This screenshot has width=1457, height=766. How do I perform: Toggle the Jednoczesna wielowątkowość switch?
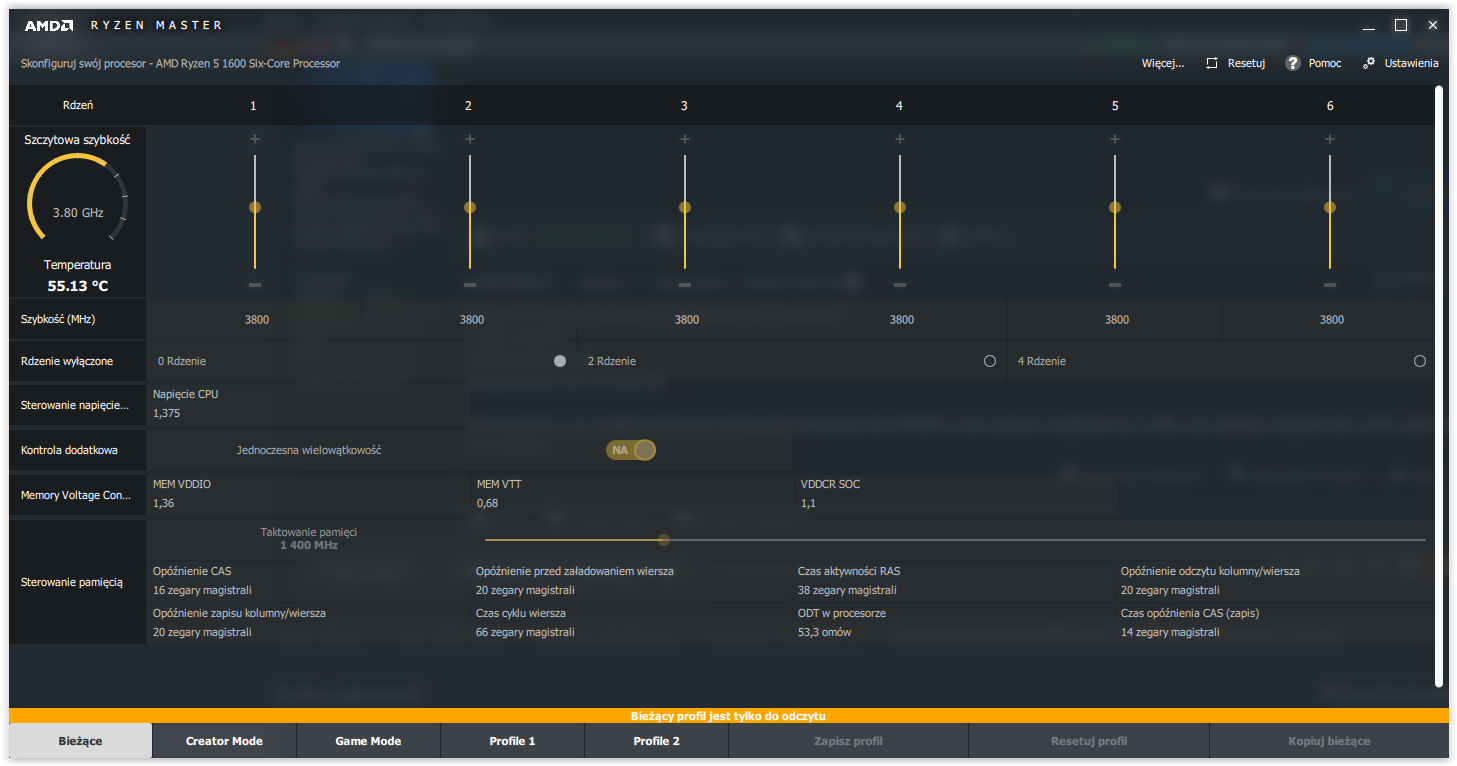tap(631, 450)
